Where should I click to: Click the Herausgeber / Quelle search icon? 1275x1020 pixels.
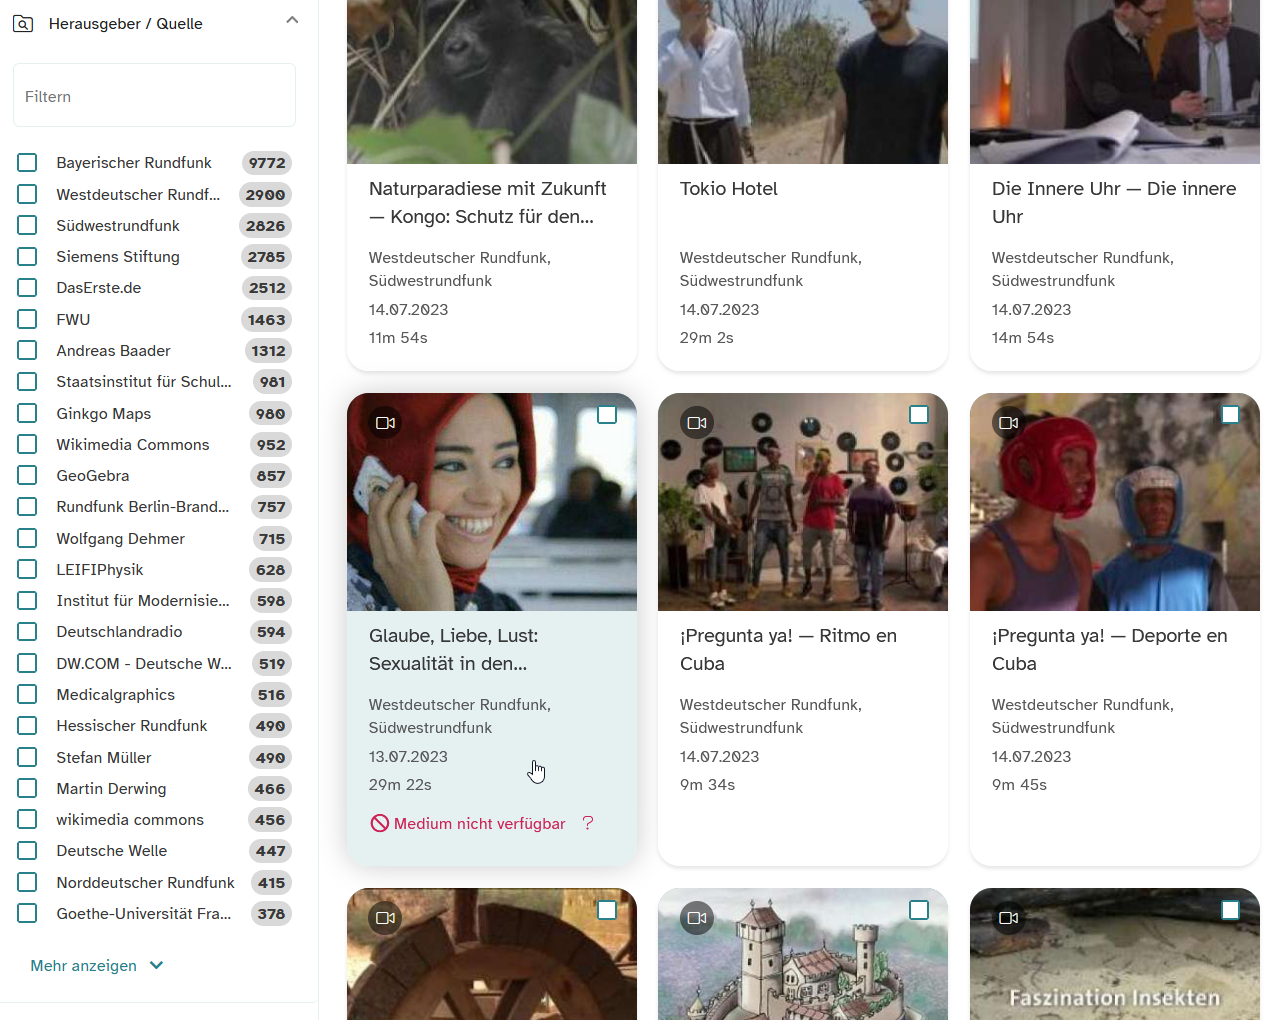coord(23,23)
